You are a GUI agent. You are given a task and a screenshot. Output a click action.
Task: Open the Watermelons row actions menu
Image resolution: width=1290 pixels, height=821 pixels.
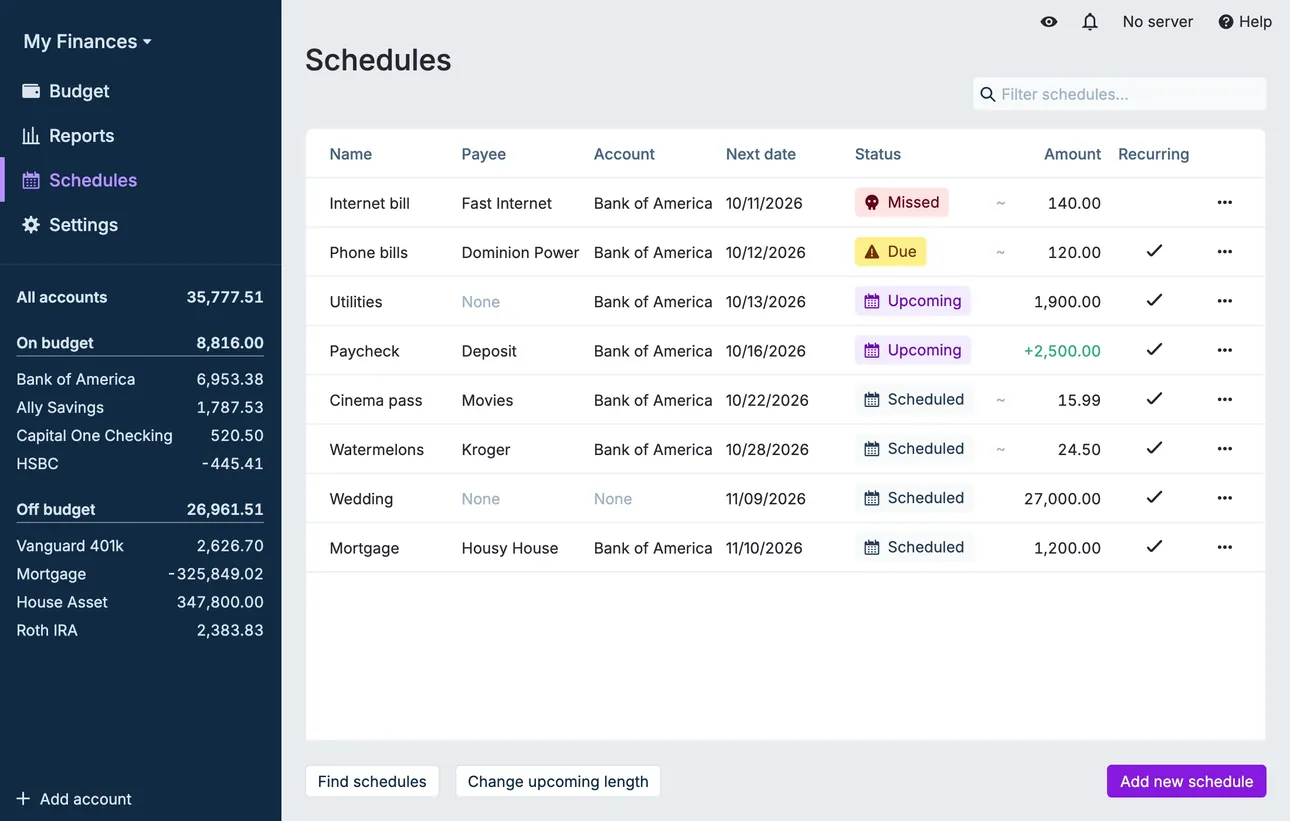[1224, 449]
